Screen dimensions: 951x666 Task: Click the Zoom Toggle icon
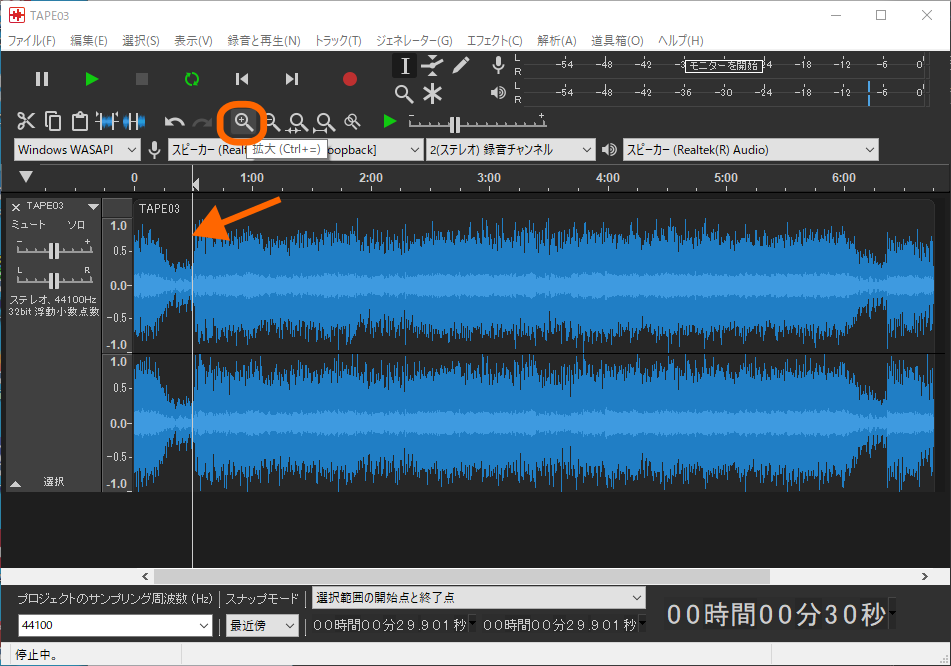[352, 122]
